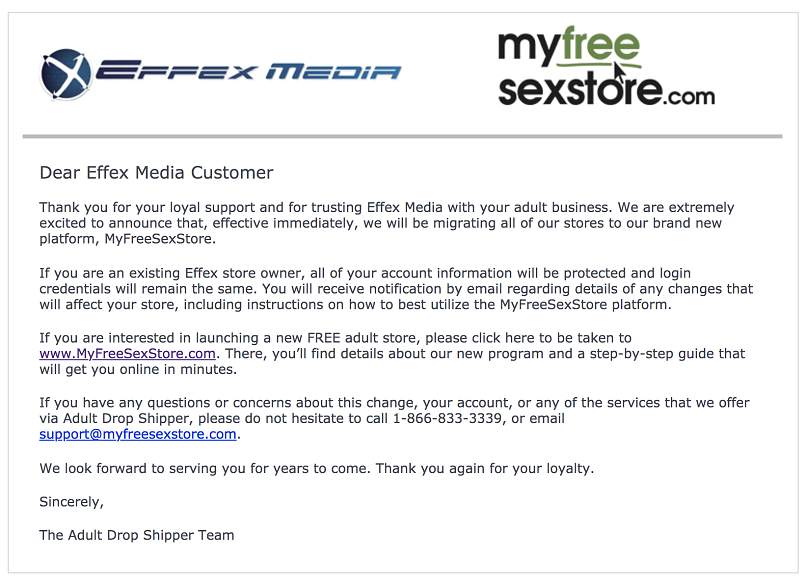Click "MyFreeSexStore." ending the first paragraph
The height and width of the screenshot is (584, 806).
160,239
